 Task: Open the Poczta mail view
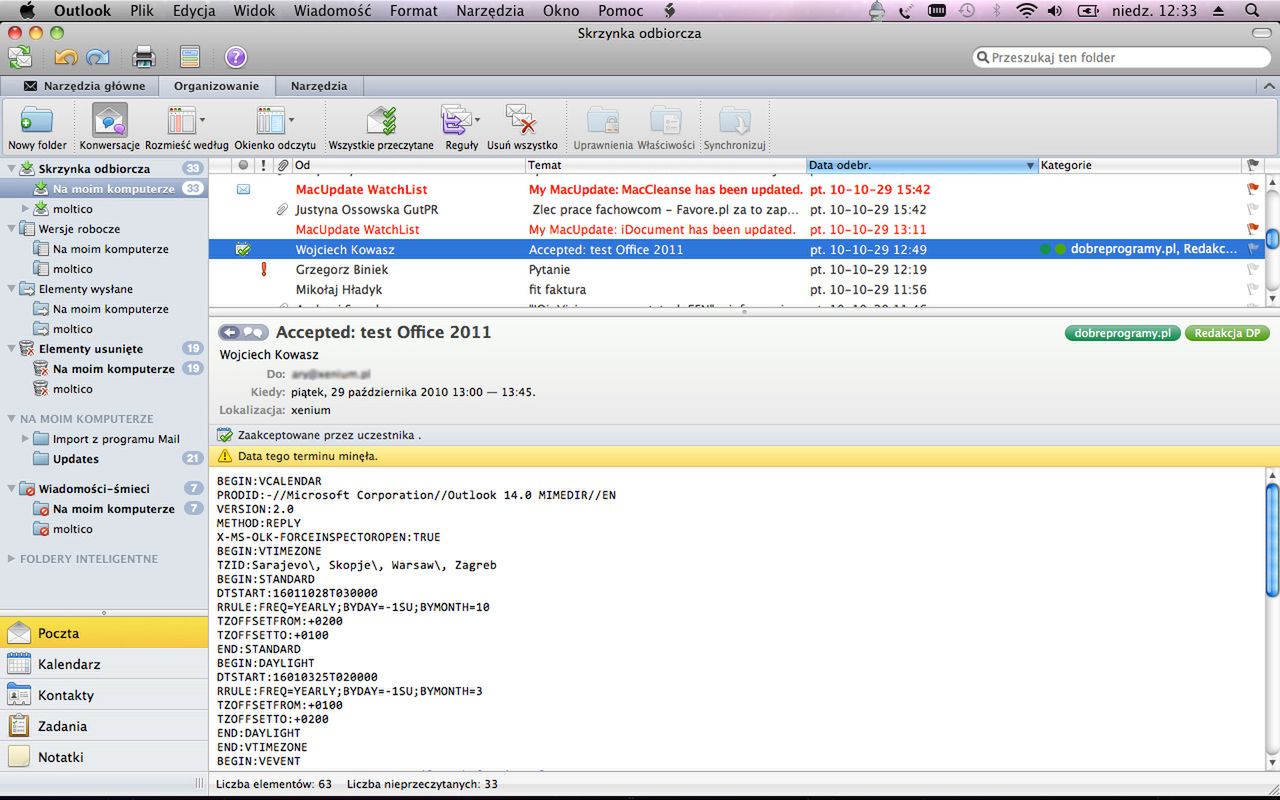point(104,633)
